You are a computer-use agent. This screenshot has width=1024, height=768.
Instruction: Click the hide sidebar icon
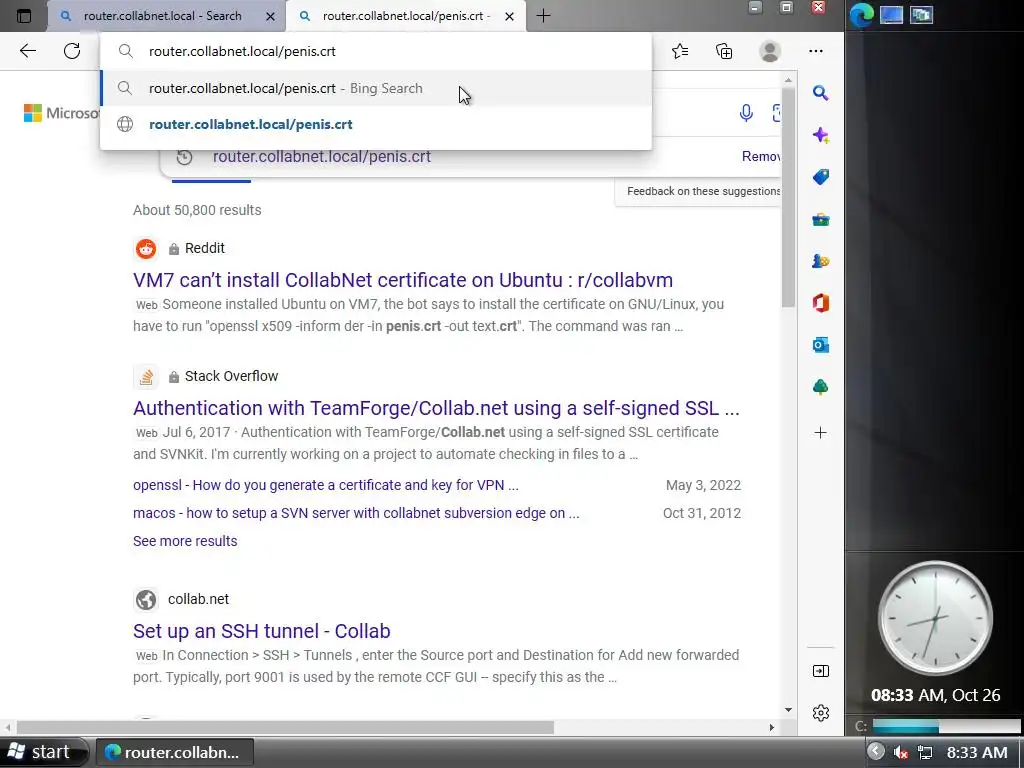pos(821,671)
